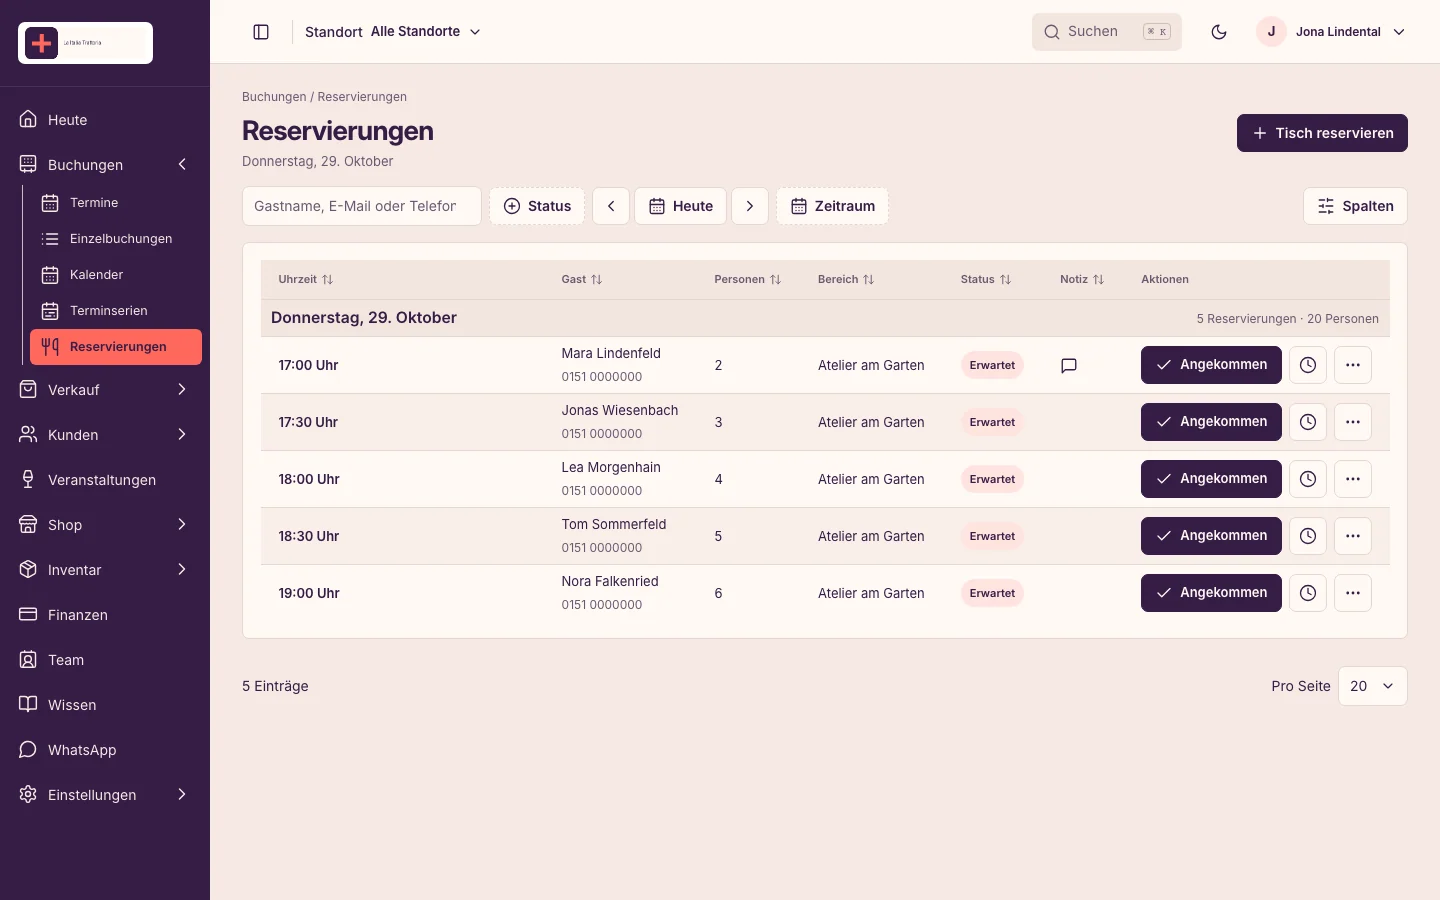
Task: Open WhatsApp in the sidebar
Action: click(105, 750)
